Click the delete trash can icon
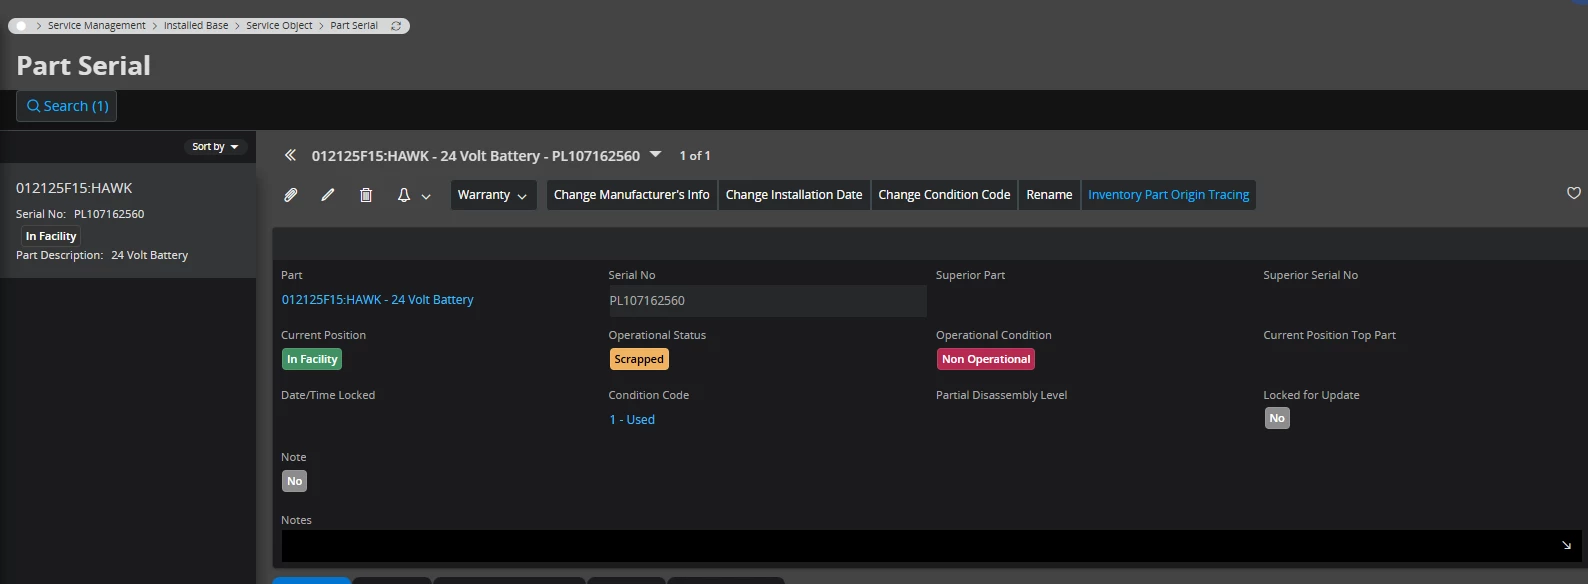1588x584 pixels. pyautogui.click(x=366, y=195)
